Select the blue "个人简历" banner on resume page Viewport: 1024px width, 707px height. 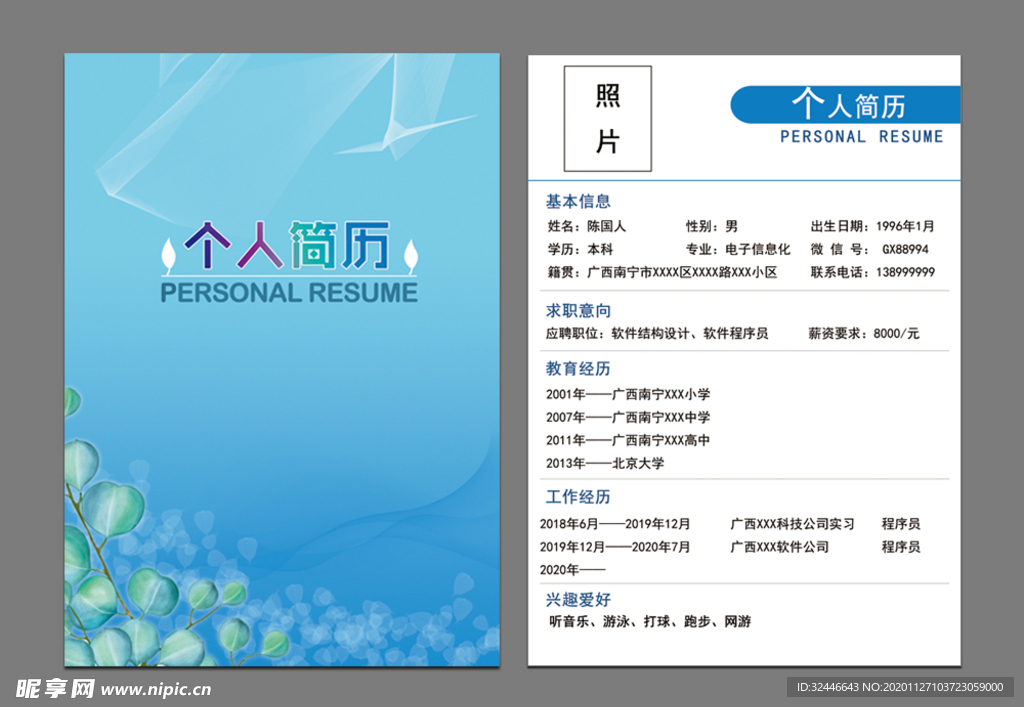[x=845, y=104]
